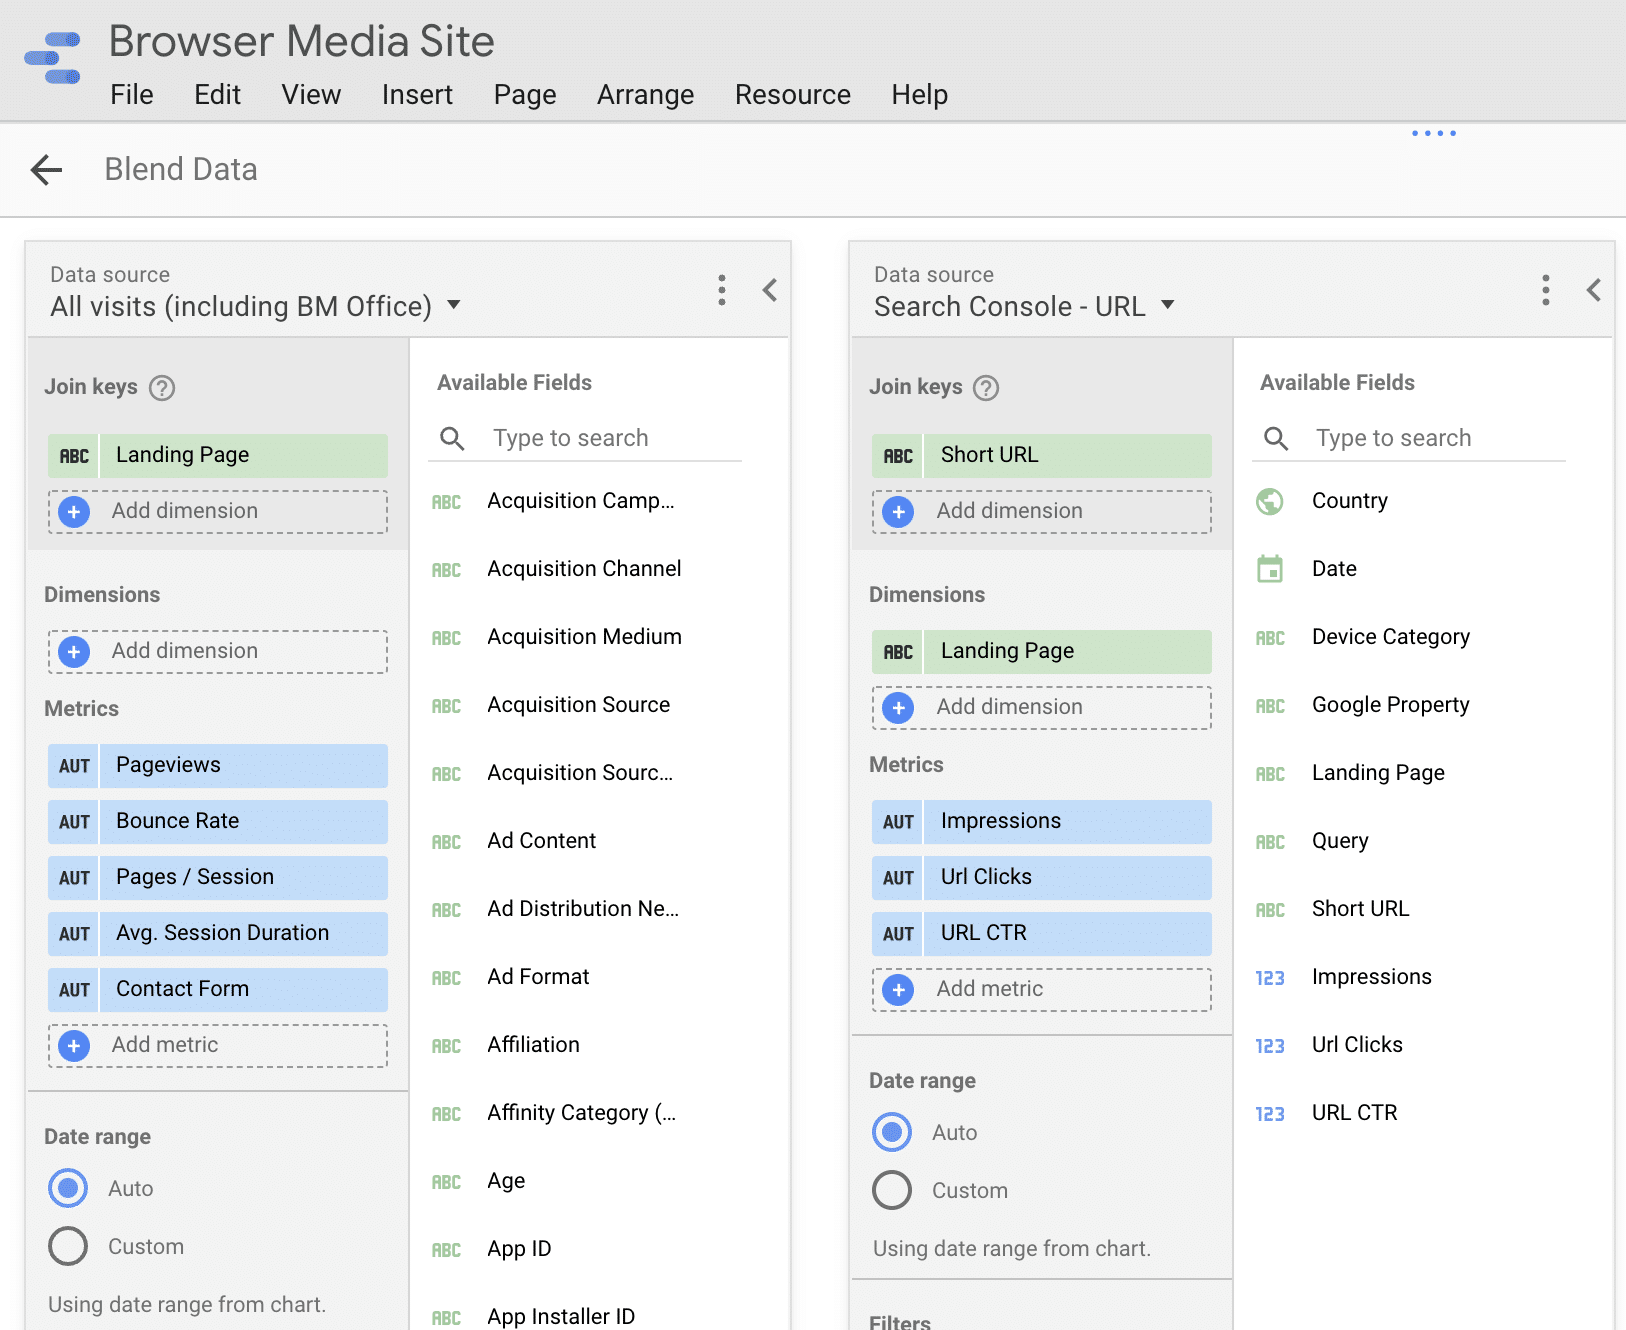Click Acquisition Source in available fields
Viewport: 1626px width, 1330px height.
(579, 705)
